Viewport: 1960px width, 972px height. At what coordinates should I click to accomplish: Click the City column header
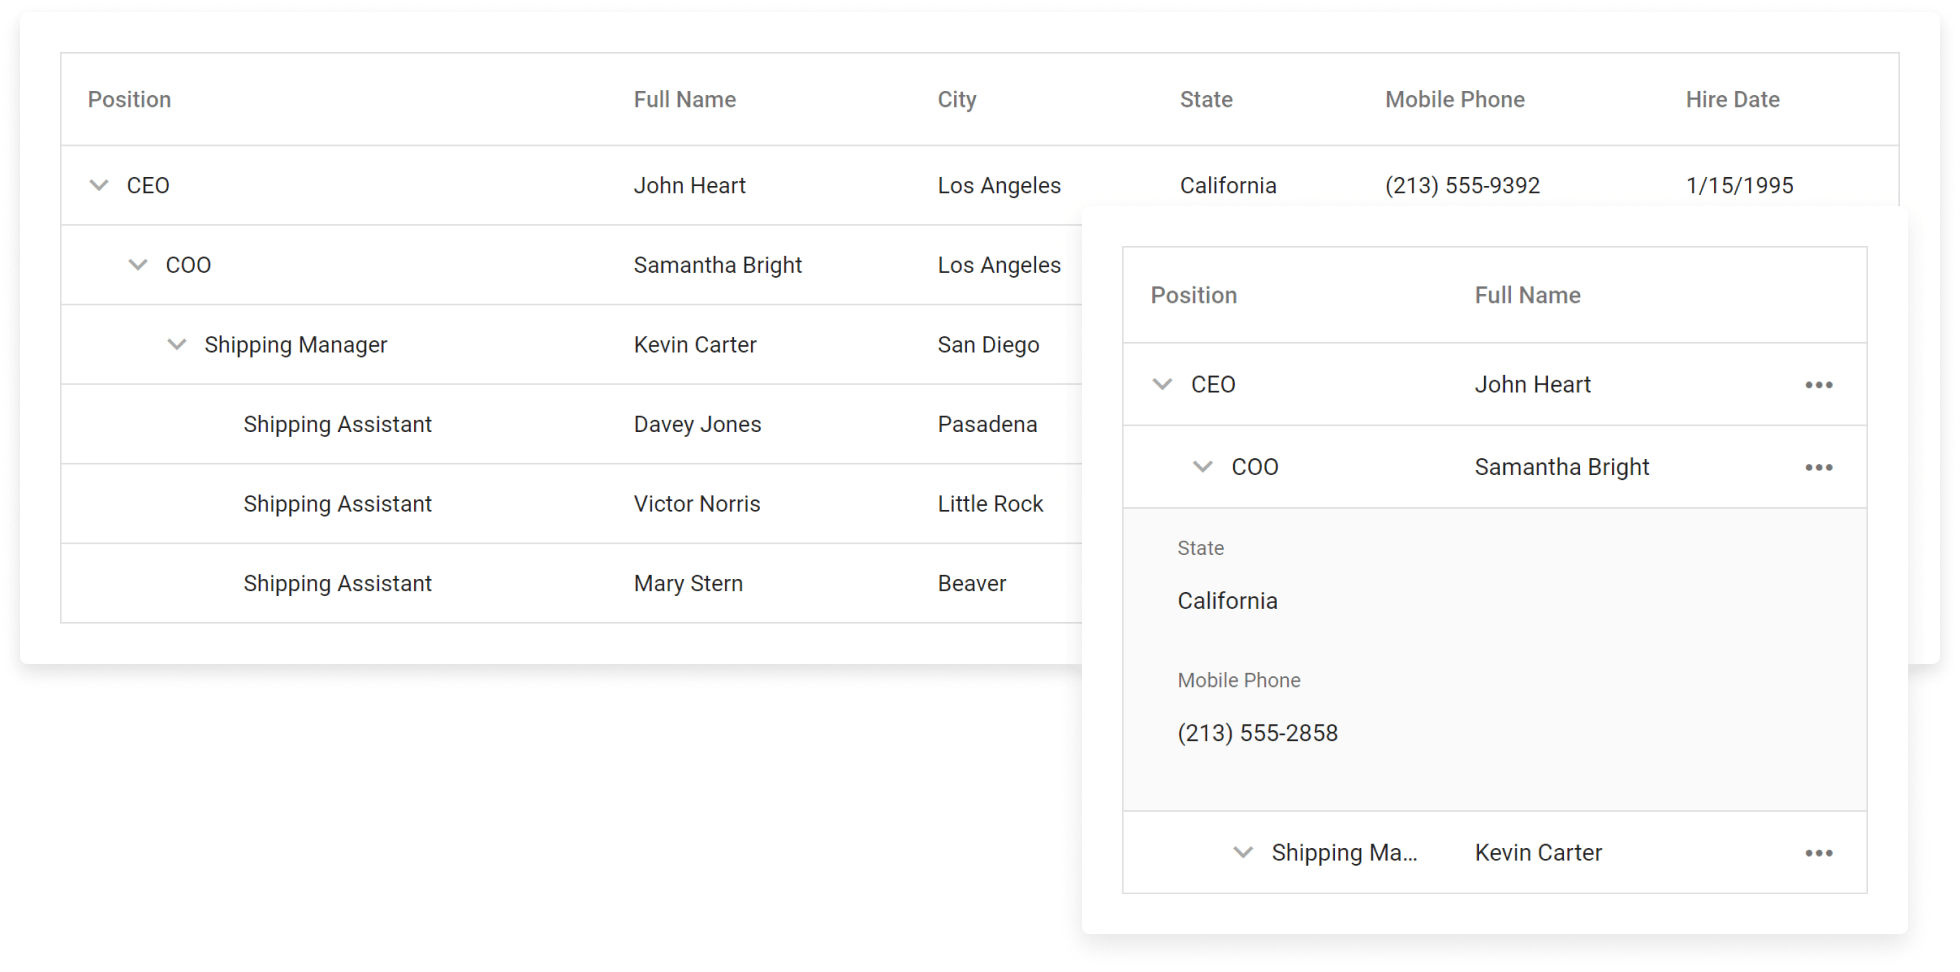pos(956,100)
